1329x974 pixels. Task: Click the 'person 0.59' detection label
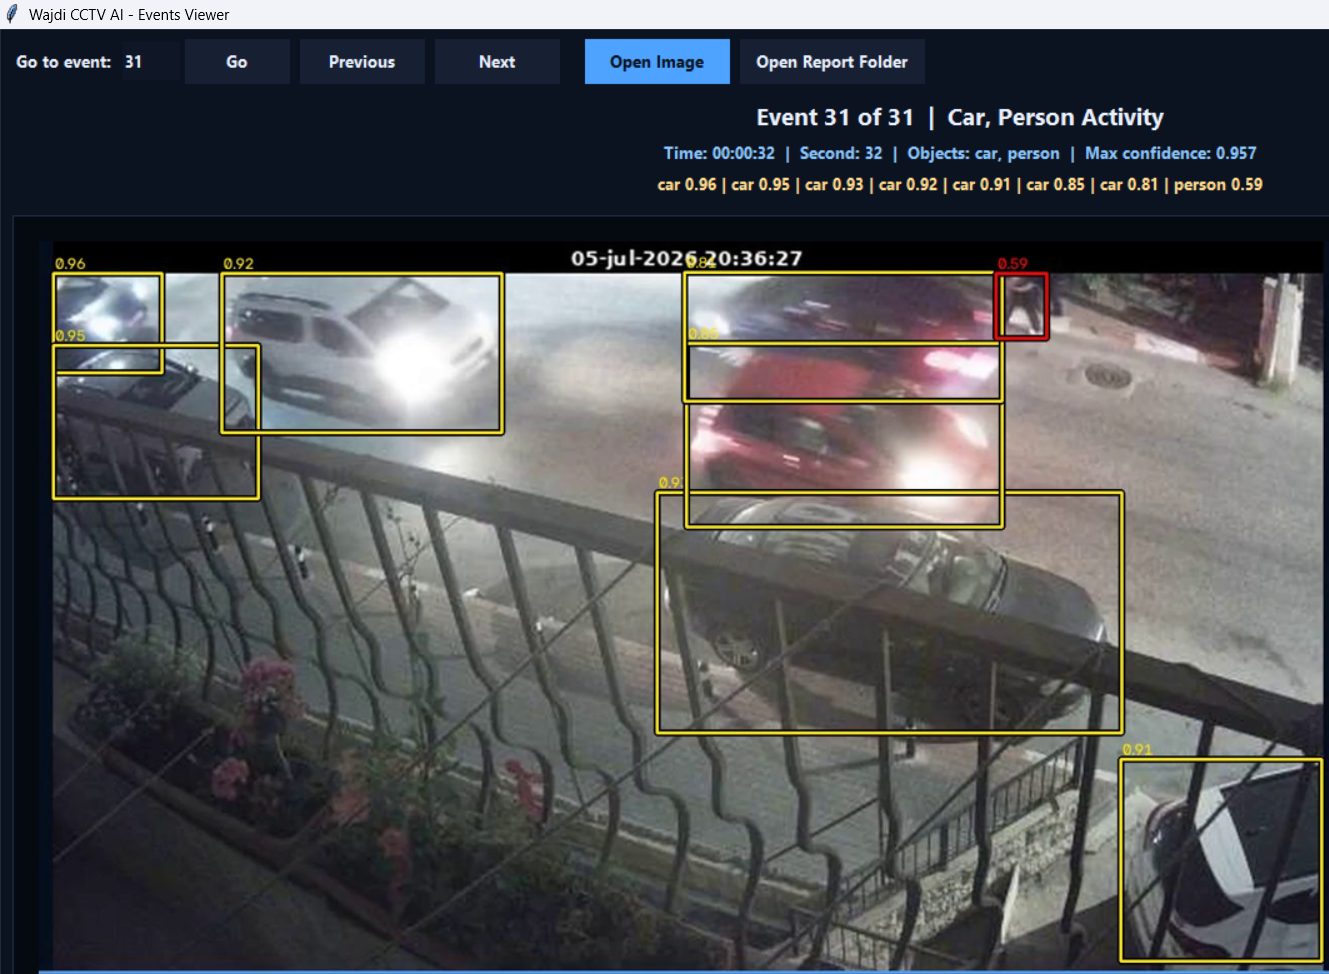click(x=1218, y=185)
